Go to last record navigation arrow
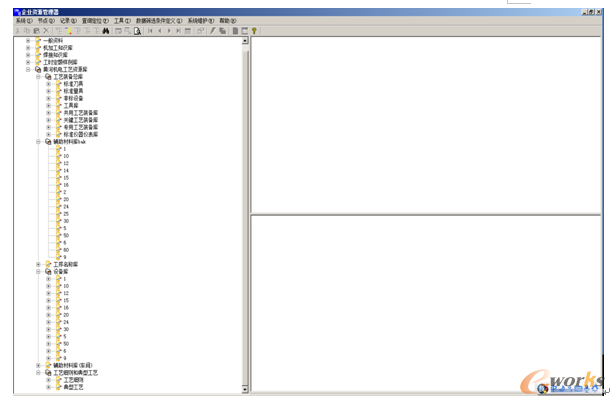This screenshot has height=404, width=615. tap(178, 30)
